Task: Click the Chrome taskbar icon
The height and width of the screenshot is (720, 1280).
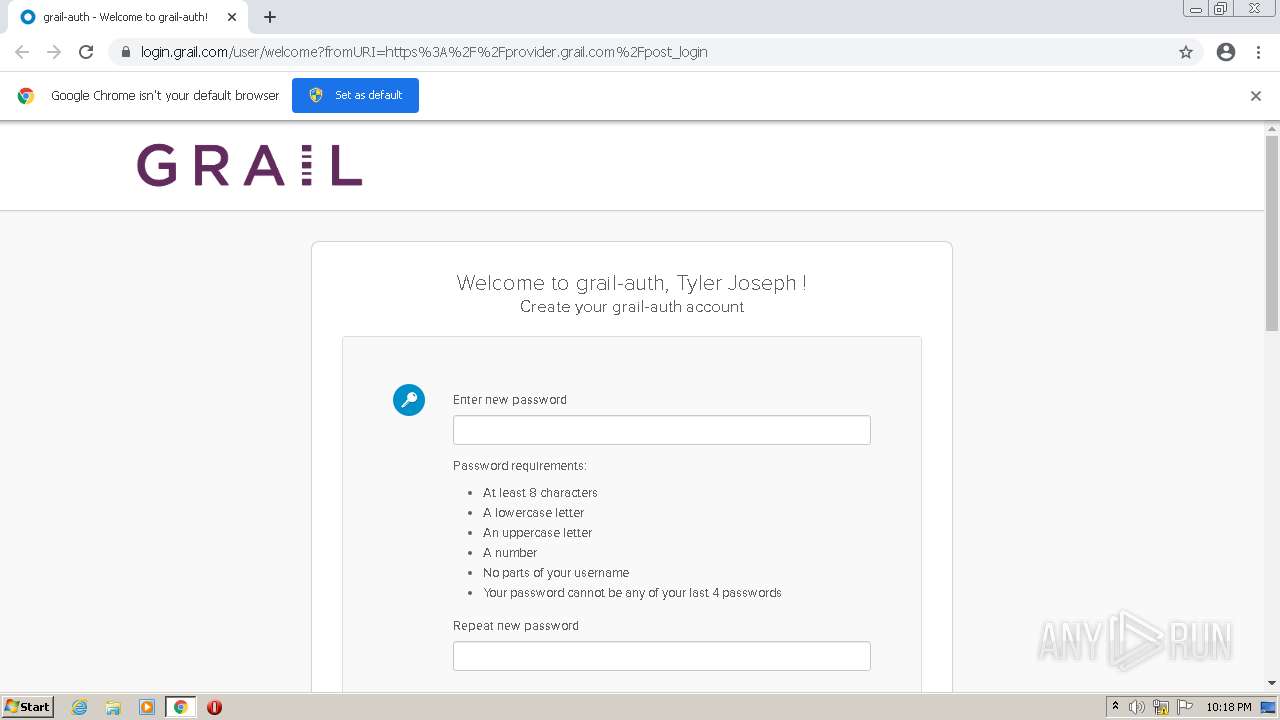Action: 181,707
